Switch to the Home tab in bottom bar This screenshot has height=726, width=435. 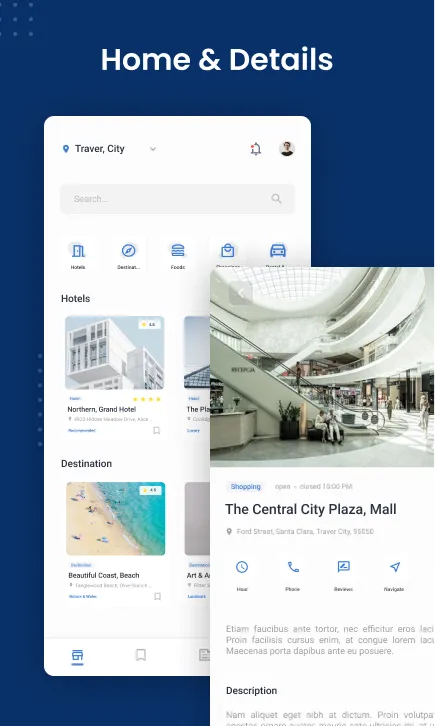77,656
